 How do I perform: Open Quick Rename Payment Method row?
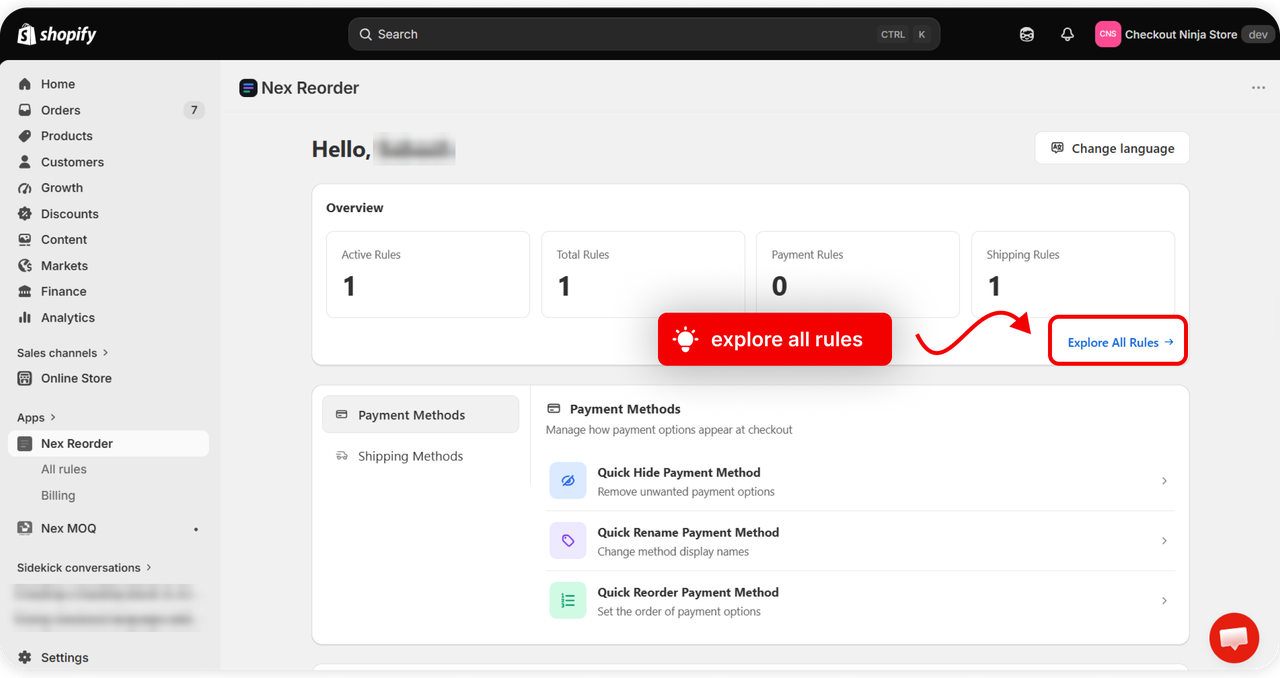pyautogui.click(x=860, y=541)
